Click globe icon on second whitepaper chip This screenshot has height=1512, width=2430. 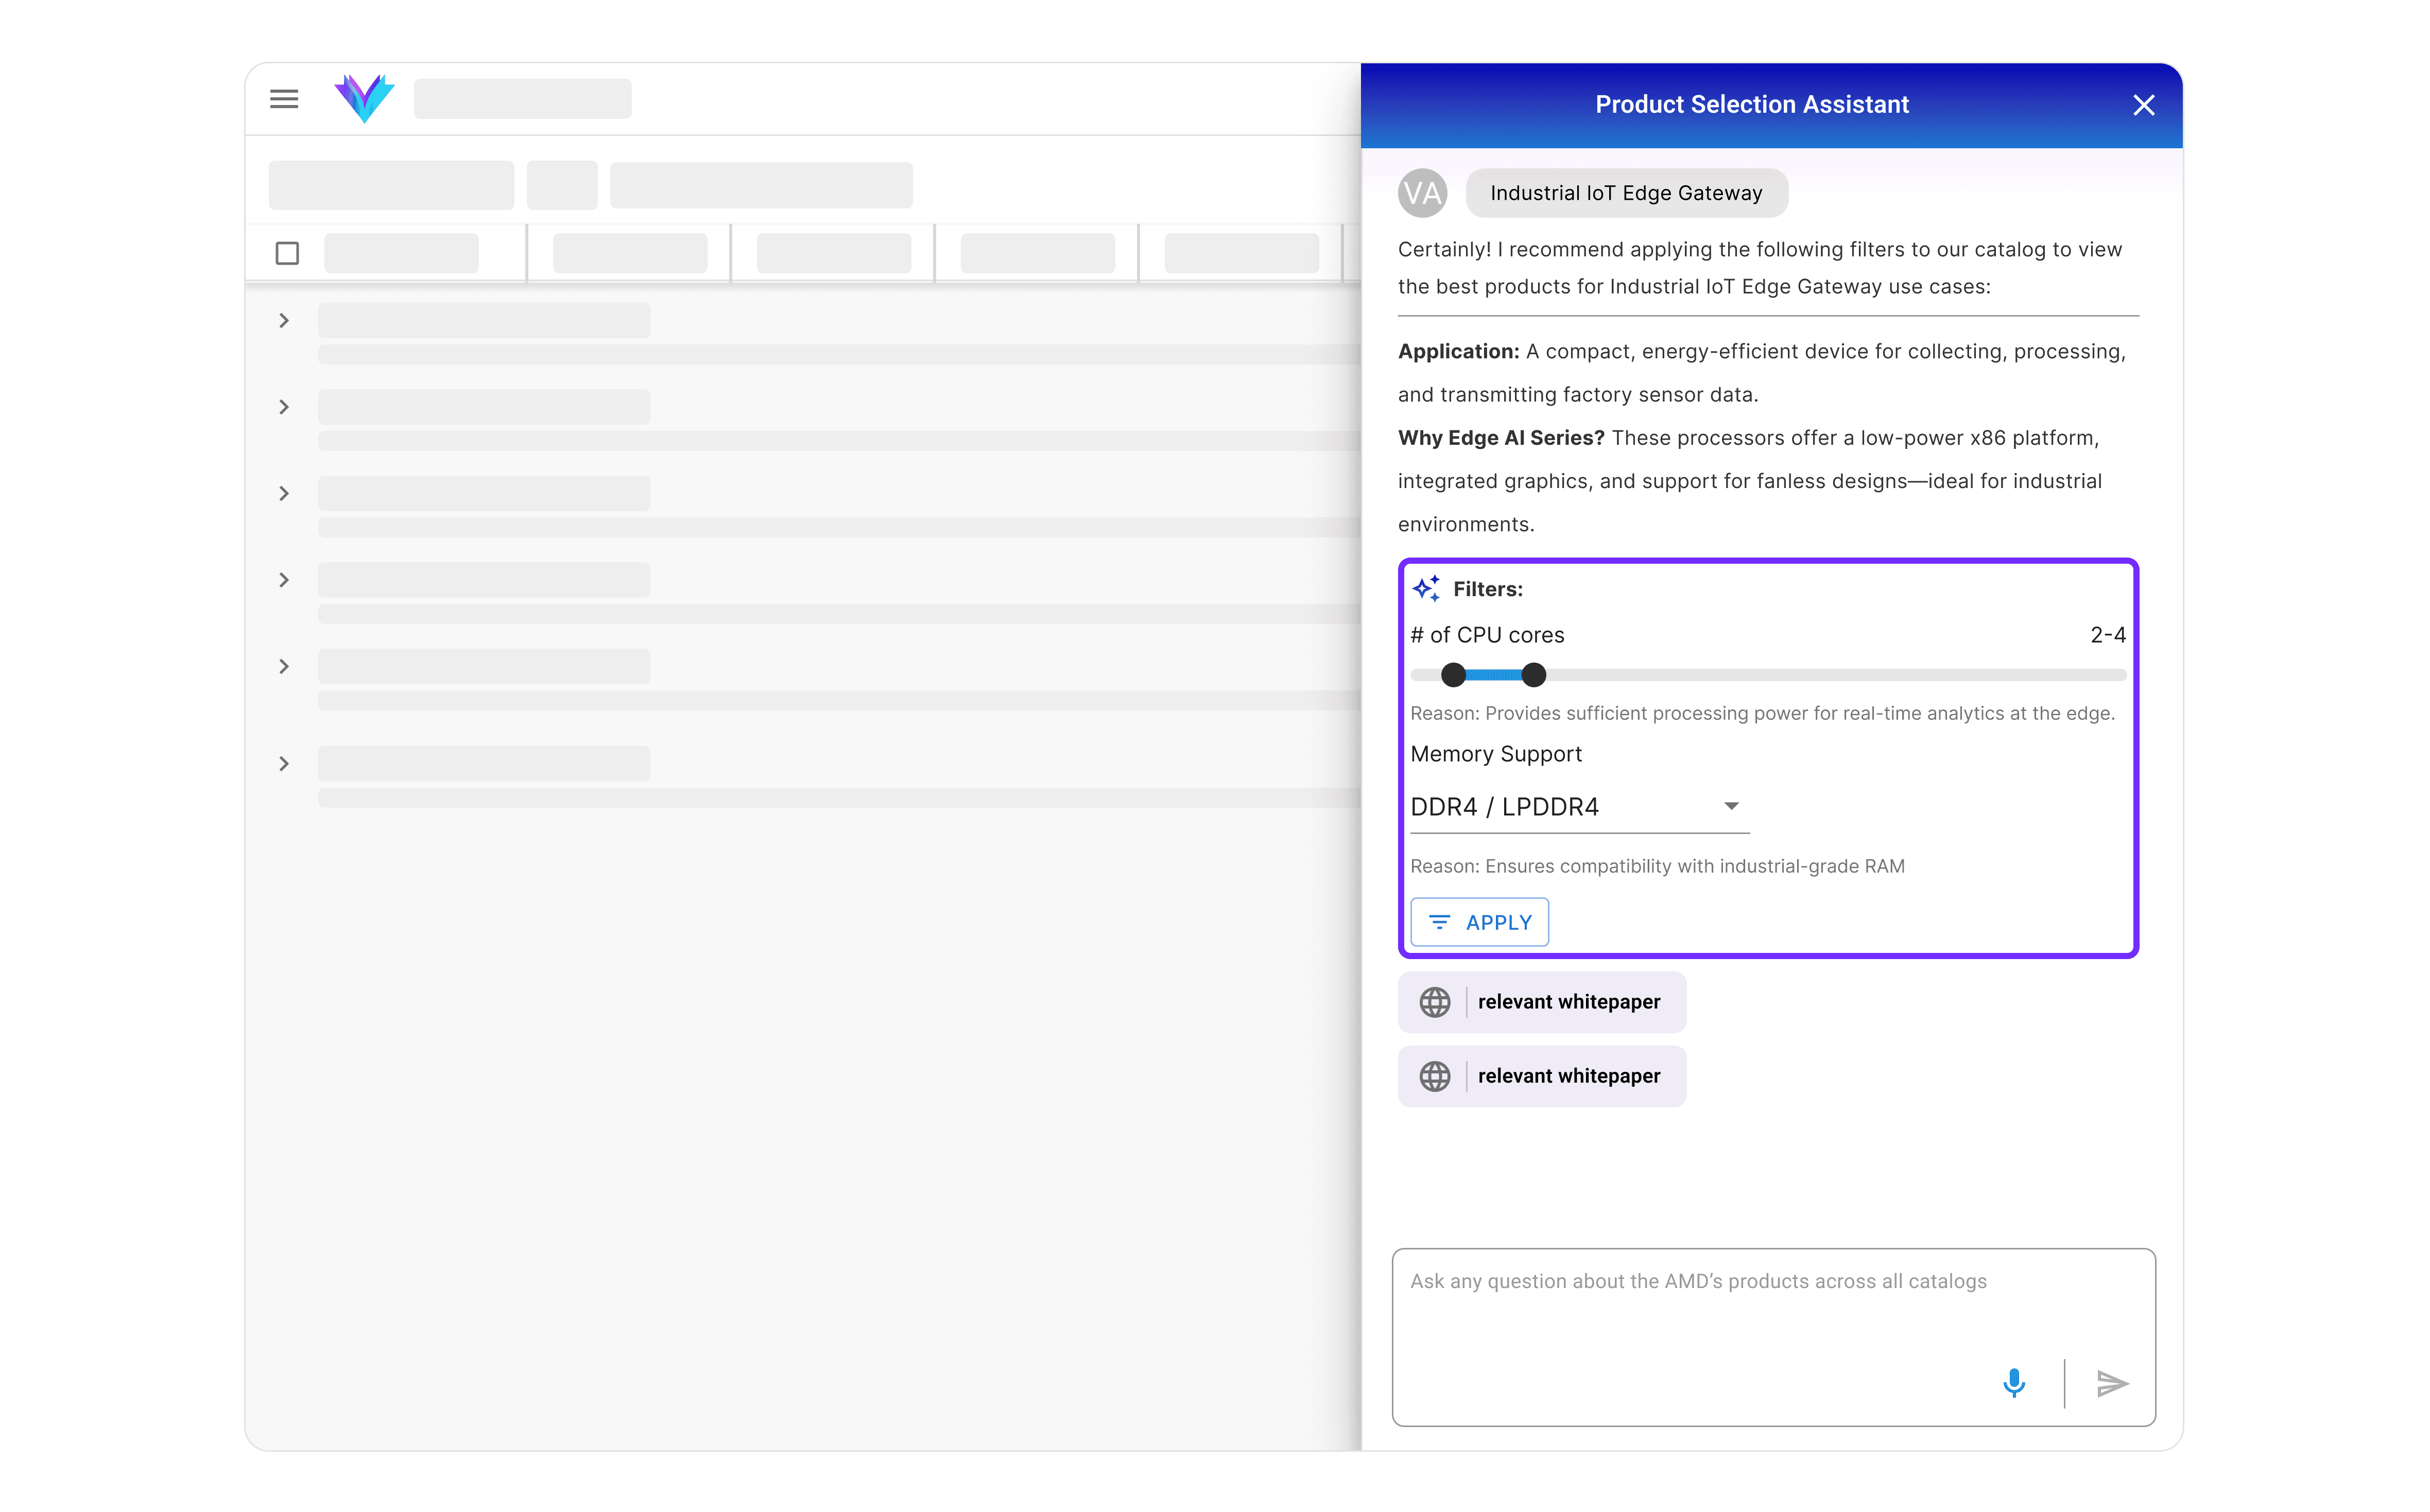click(1435, 1076)
